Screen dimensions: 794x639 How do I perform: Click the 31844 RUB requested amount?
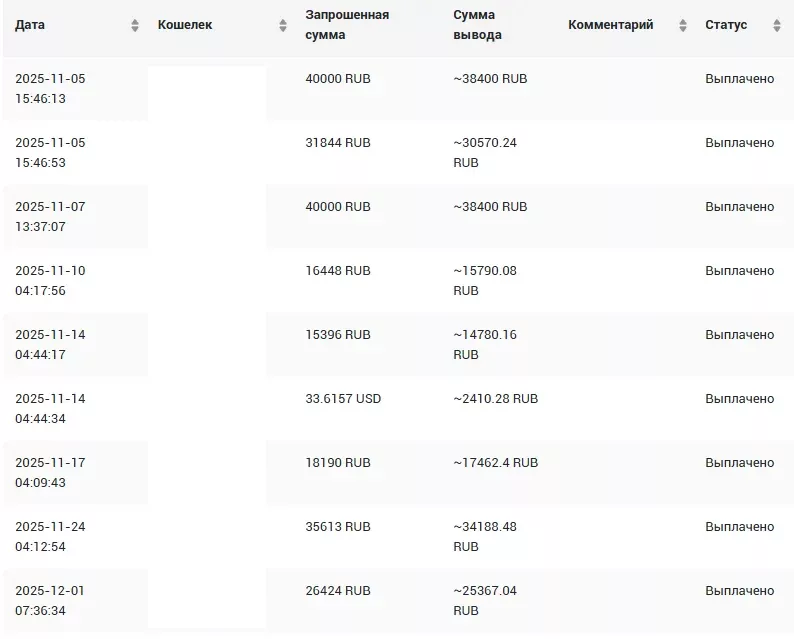point(338,142)
